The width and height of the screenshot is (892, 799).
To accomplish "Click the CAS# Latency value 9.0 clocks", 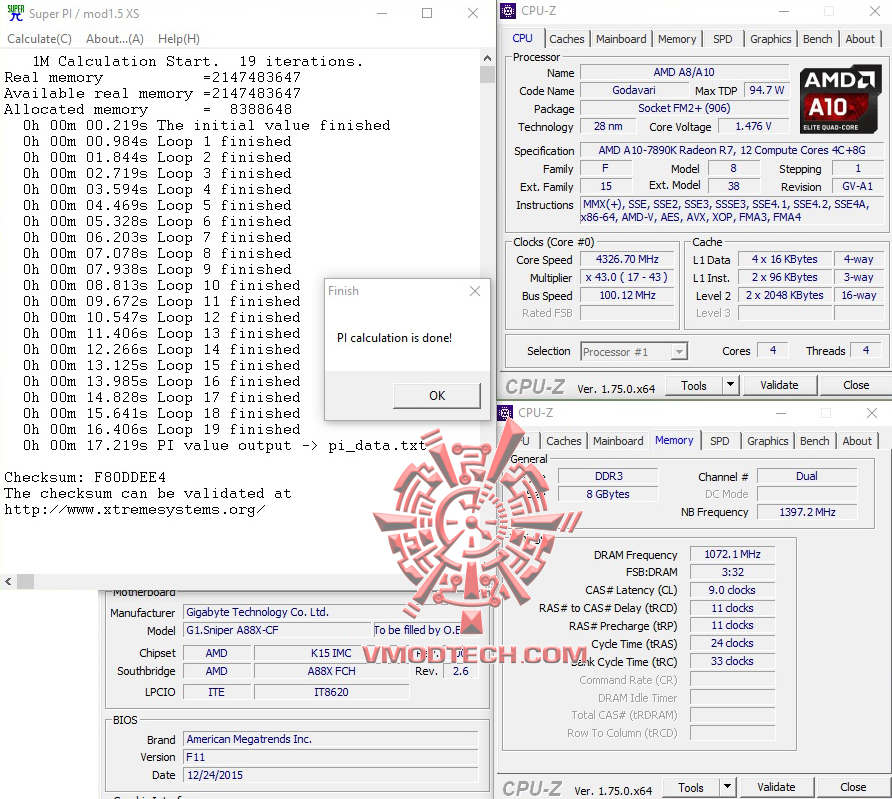I will (732, 590).
